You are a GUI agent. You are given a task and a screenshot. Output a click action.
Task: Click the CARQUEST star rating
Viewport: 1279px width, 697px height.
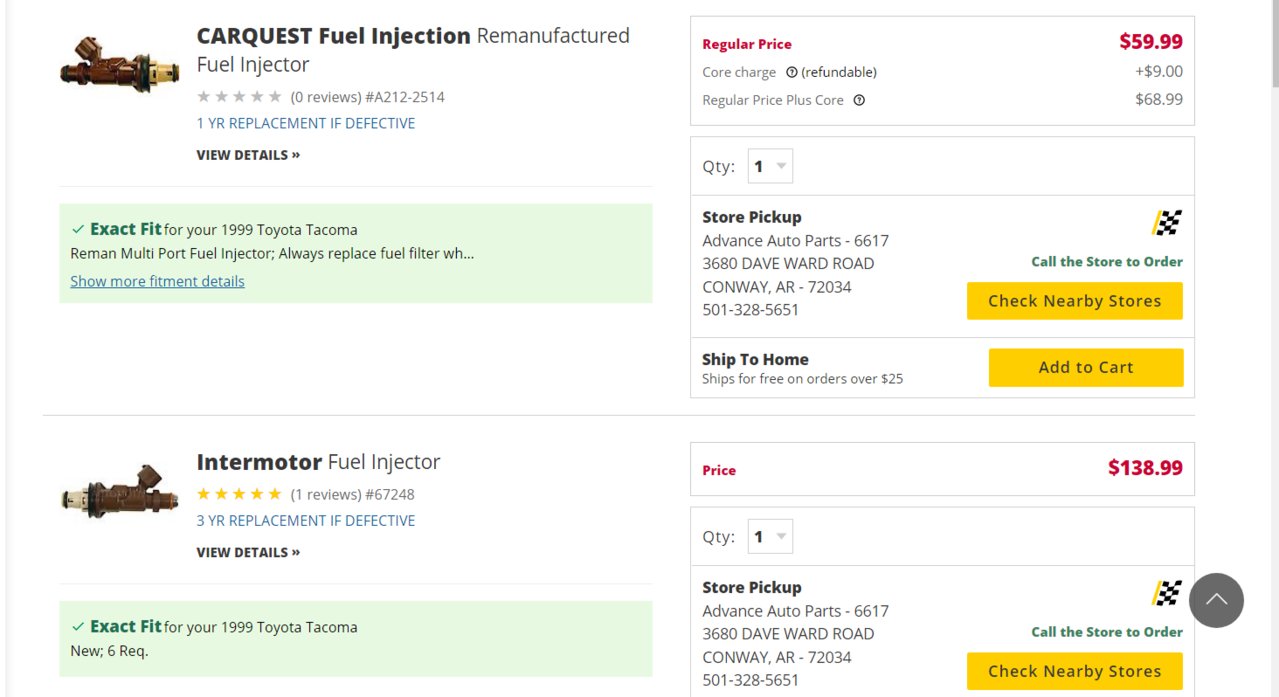240,97
